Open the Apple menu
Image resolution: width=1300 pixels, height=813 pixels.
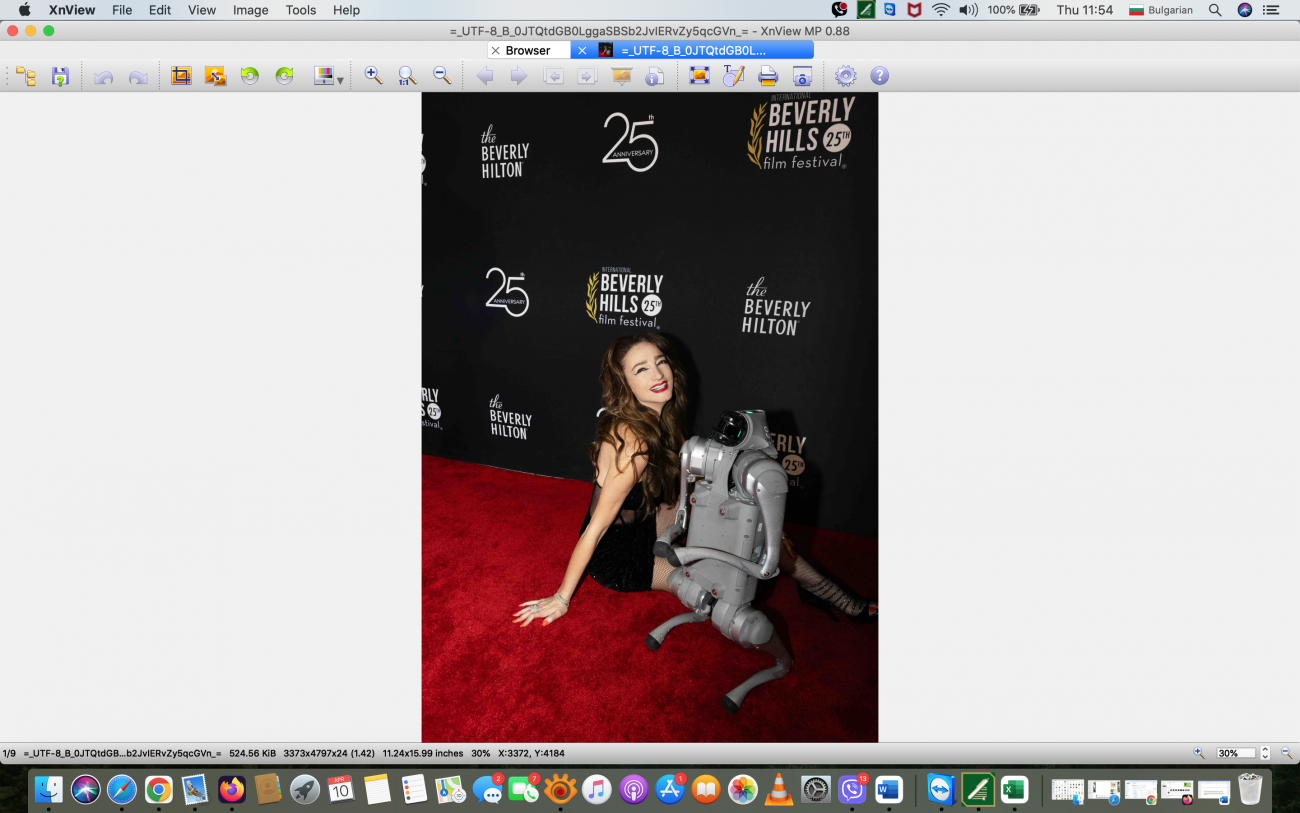tap(24, 10)
